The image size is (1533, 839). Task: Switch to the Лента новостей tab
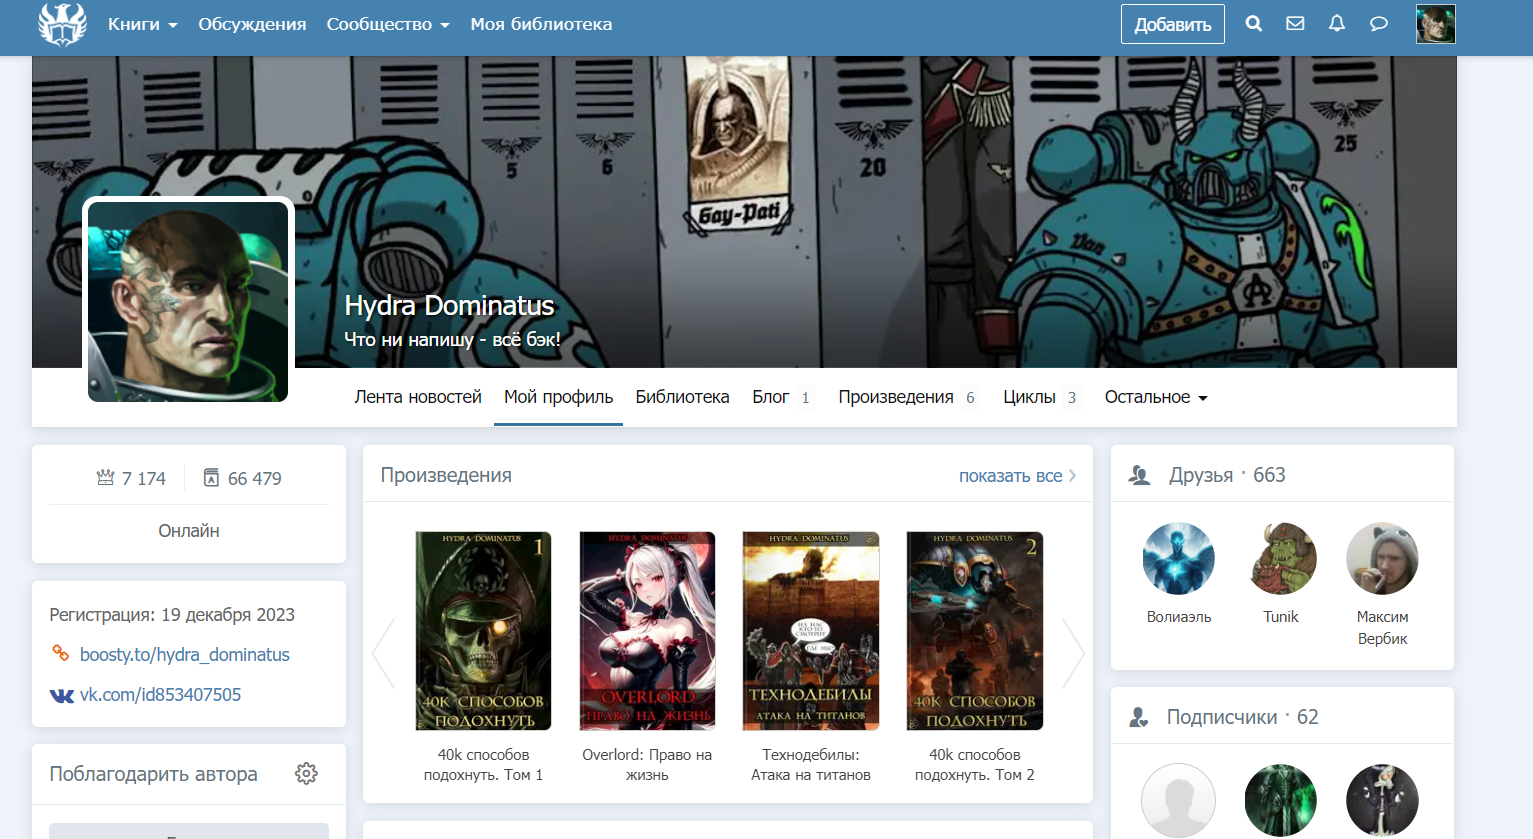click(x=418, y=397)
